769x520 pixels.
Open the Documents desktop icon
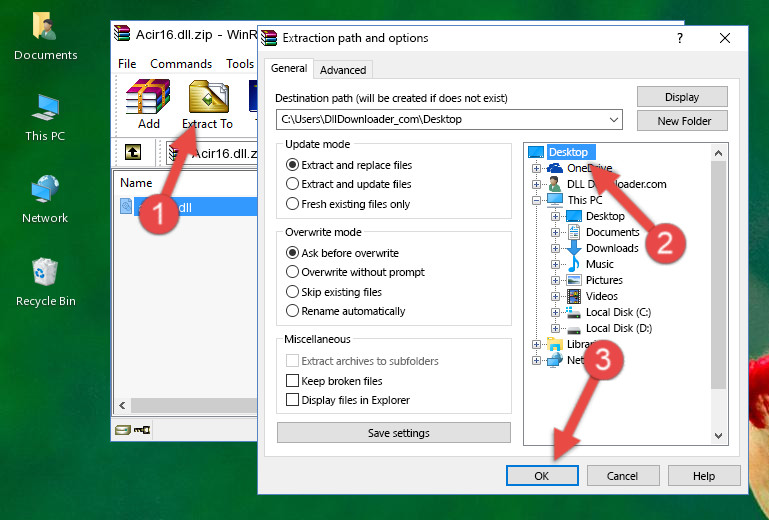pos(45,36)
